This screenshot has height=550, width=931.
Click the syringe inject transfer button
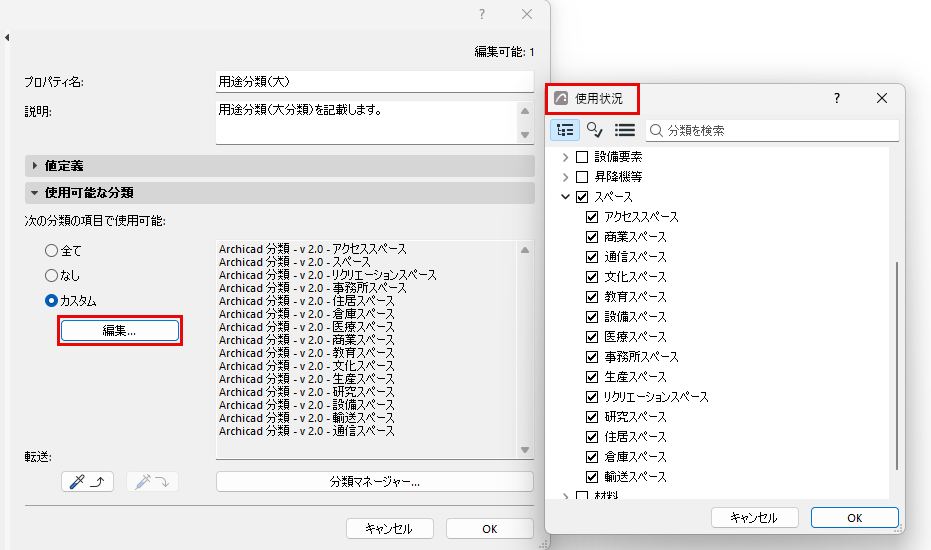[x=153, y=482]
